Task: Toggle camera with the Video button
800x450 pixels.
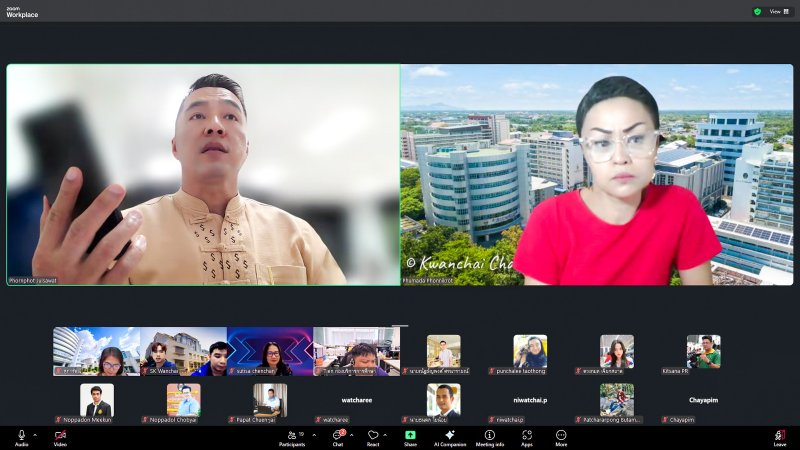Action: click(60, 437)
